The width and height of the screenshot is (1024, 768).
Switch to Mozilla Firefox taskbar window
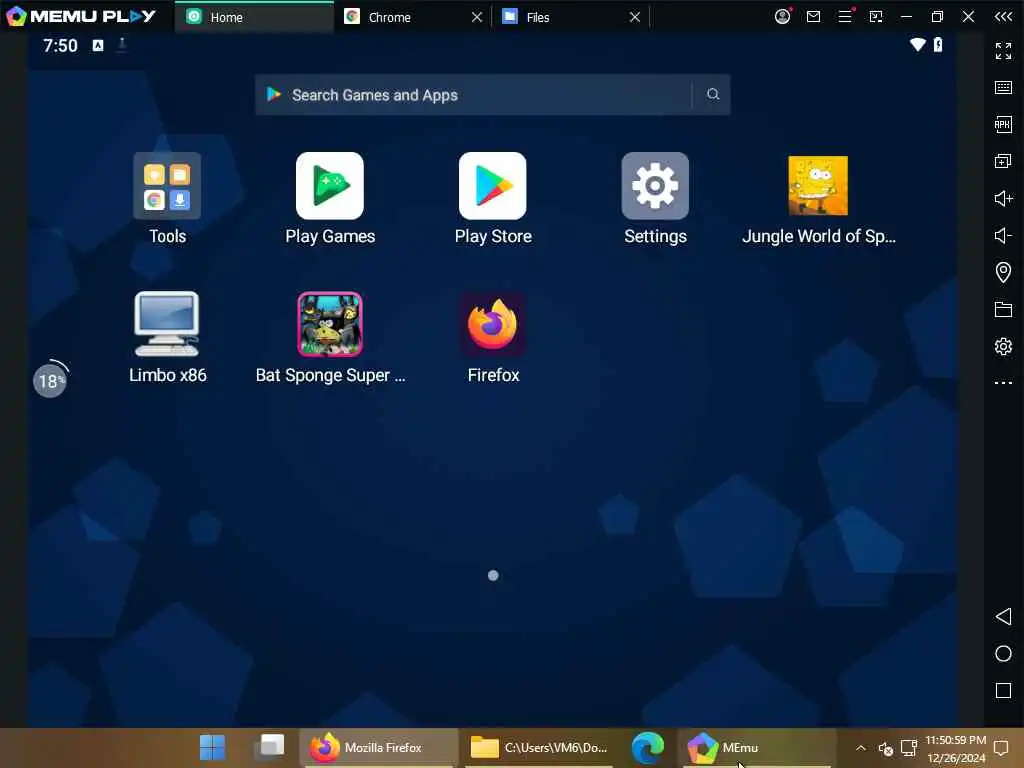point(379,748)
